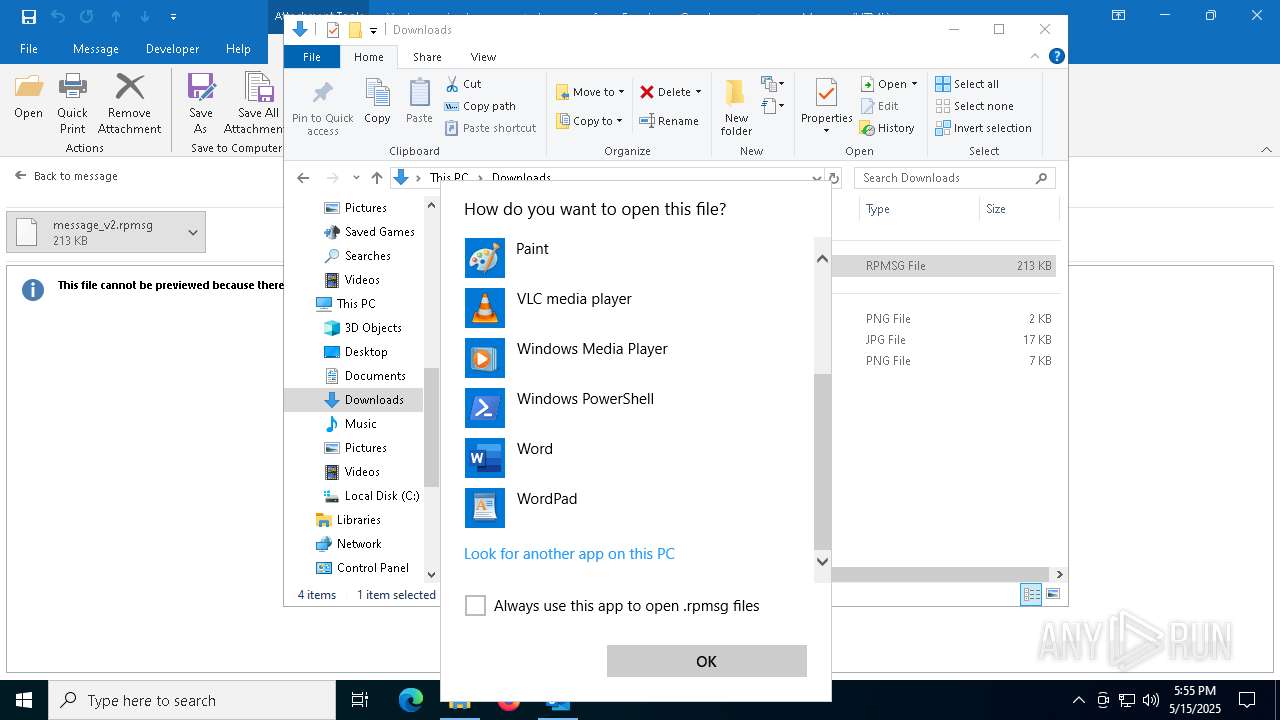The height and width of the screenshot is (720, 1280).
Task: Select 3D Objects in navigation tree
Action: point(363,328)
